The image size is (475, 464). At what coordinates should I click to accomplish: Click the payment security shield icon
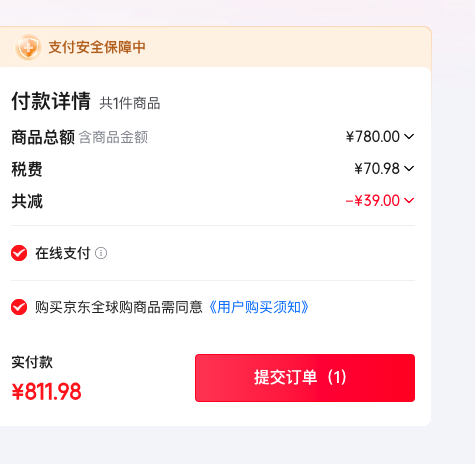coord(28,47)
